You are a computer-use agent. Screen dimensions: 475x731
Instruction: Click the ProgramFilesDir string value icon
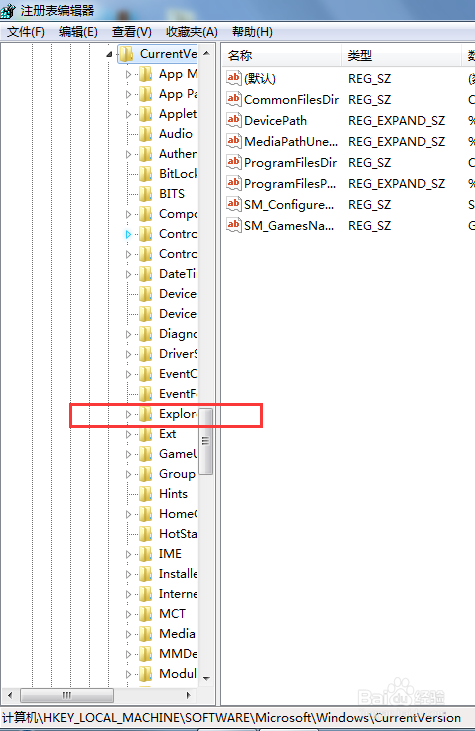point(234,162)
